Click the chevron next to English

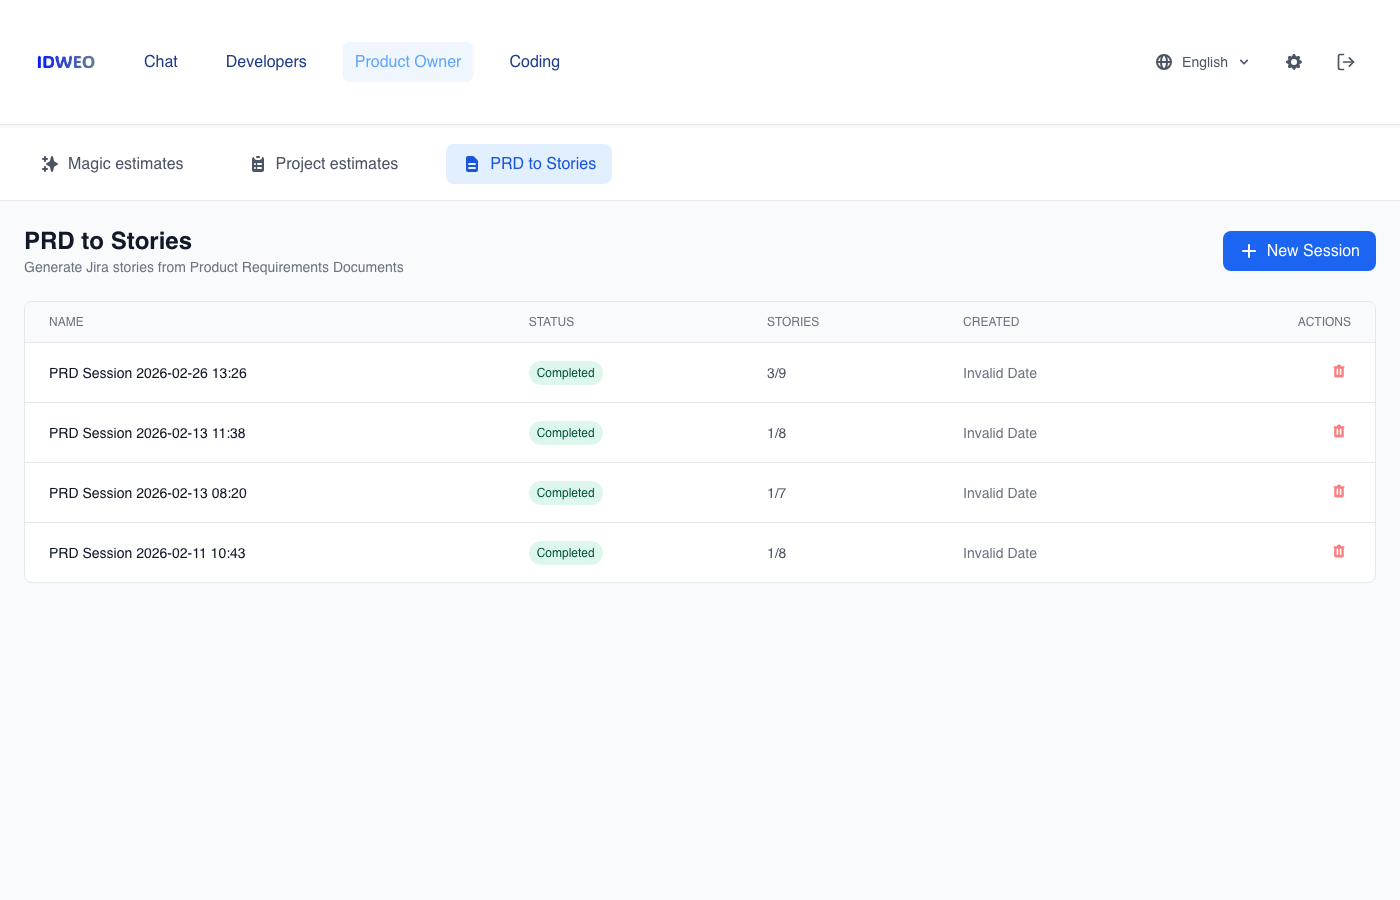pos(1244,62)
